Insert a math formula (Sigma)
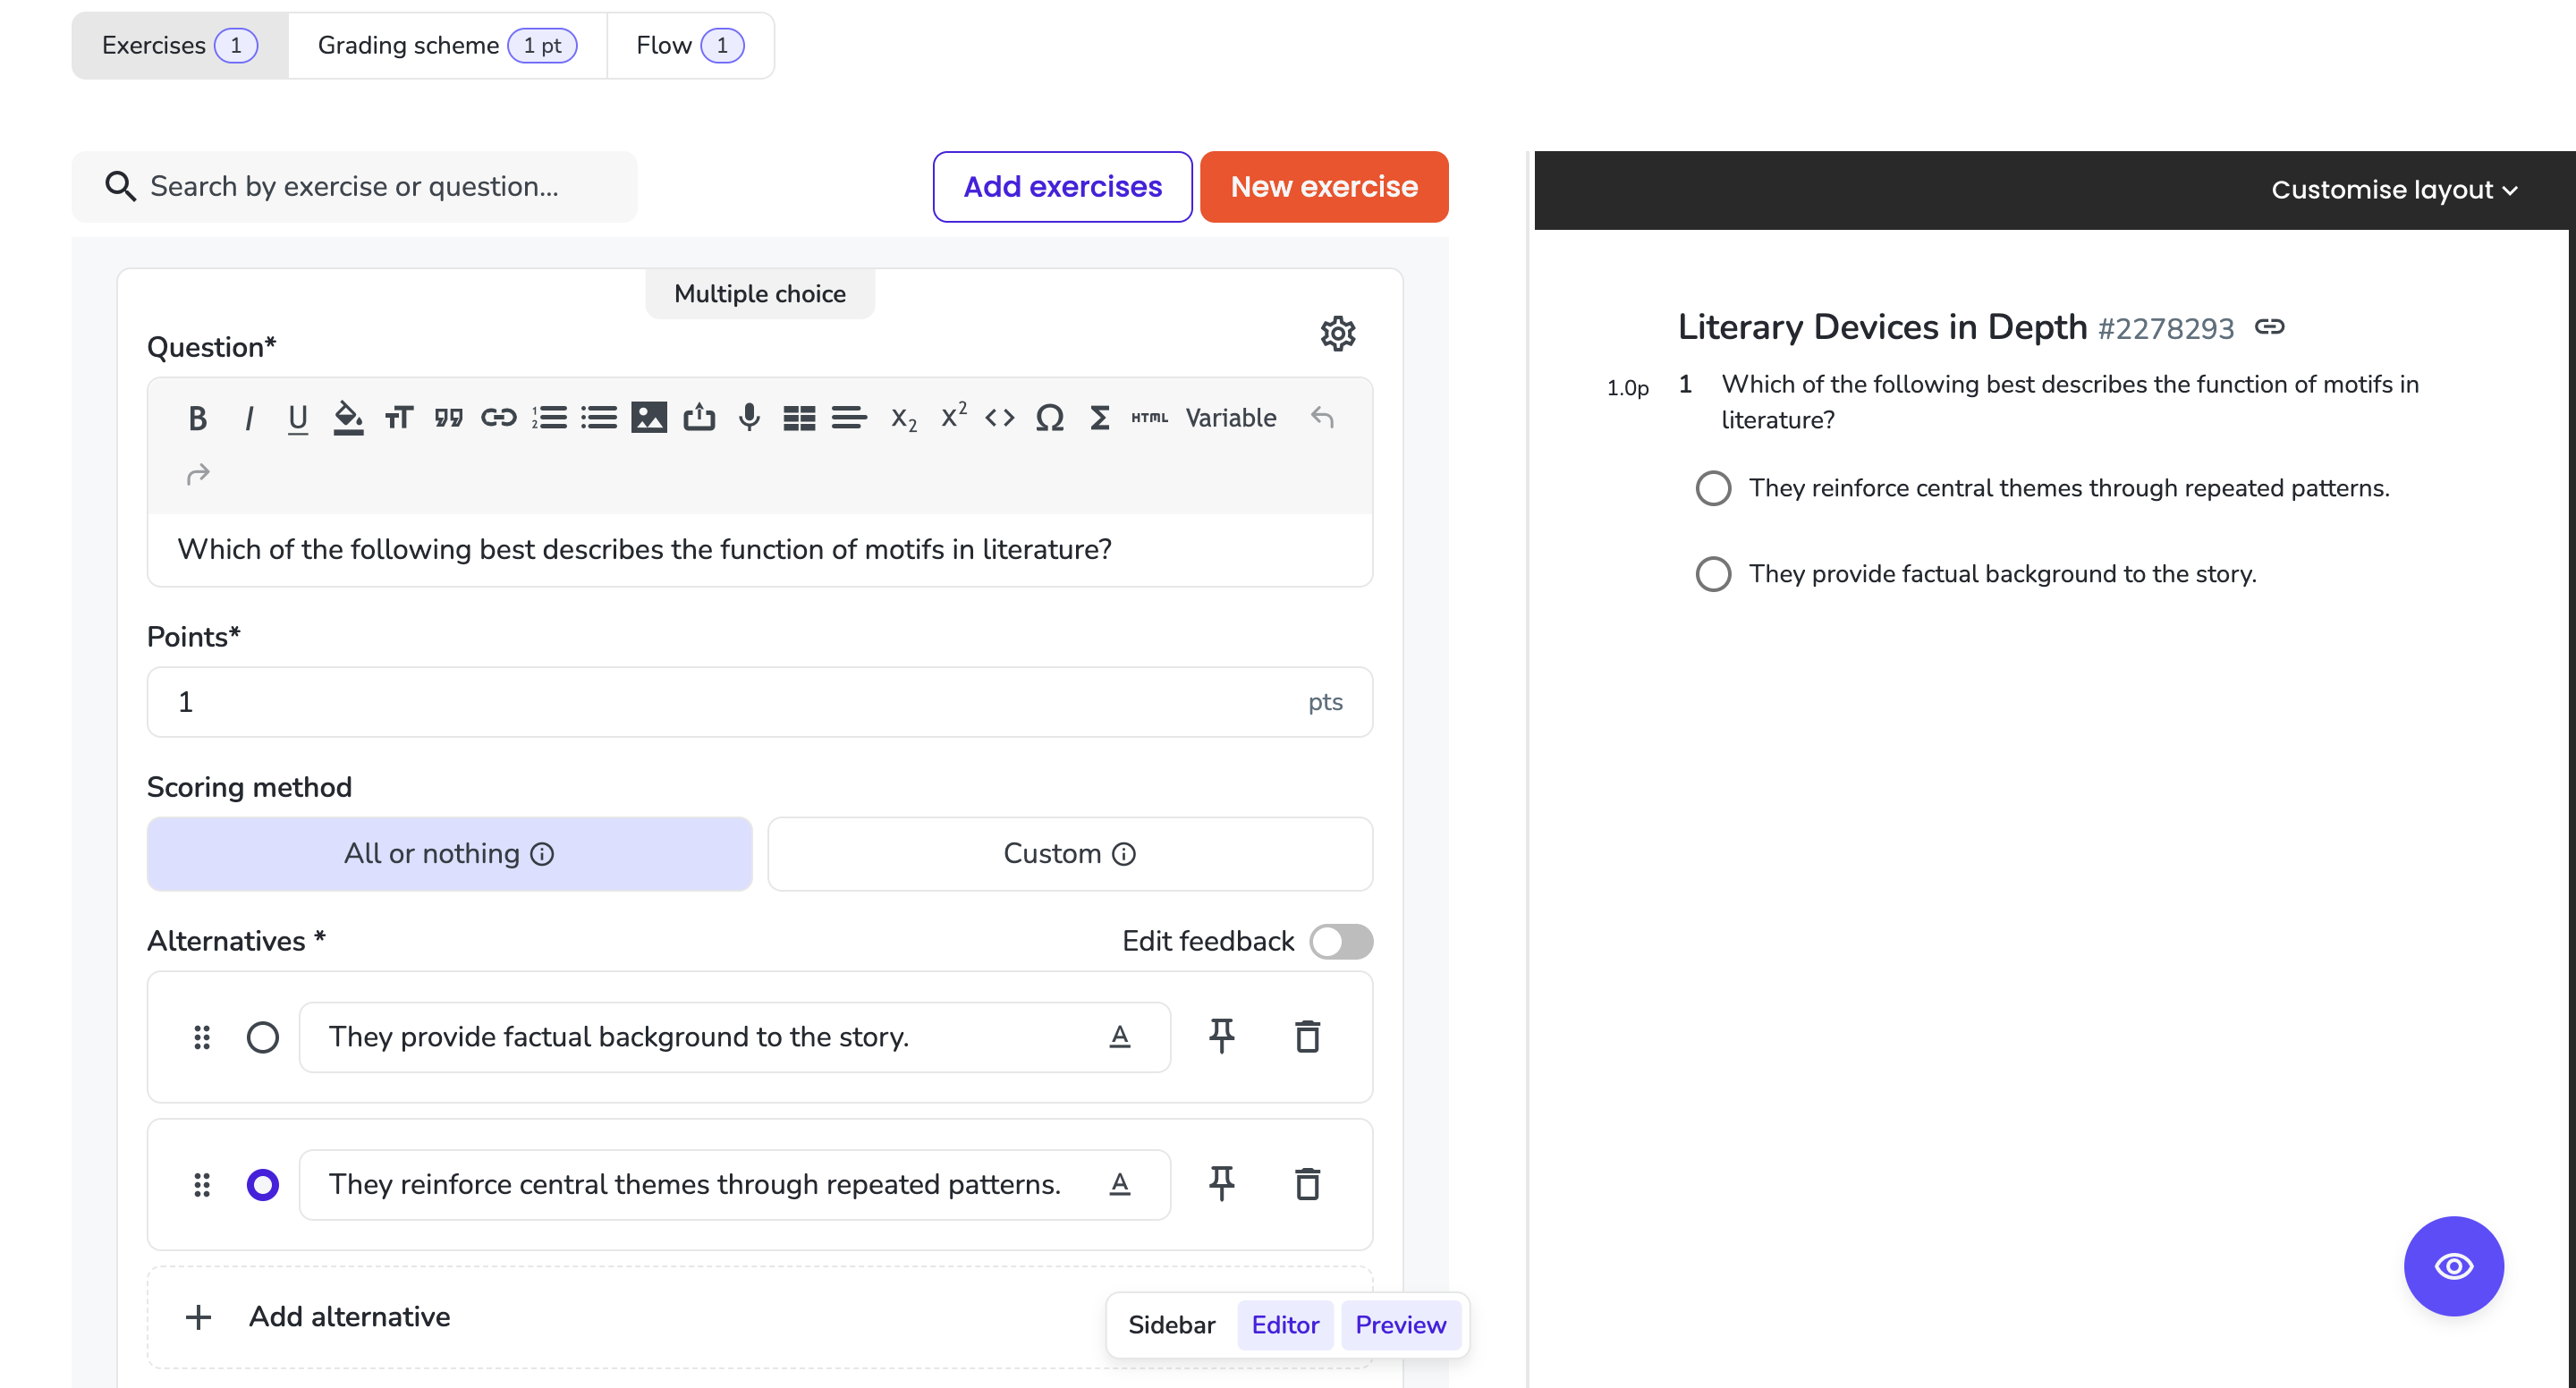Screen dimensions: 2576x1388 pos(1099,418)
